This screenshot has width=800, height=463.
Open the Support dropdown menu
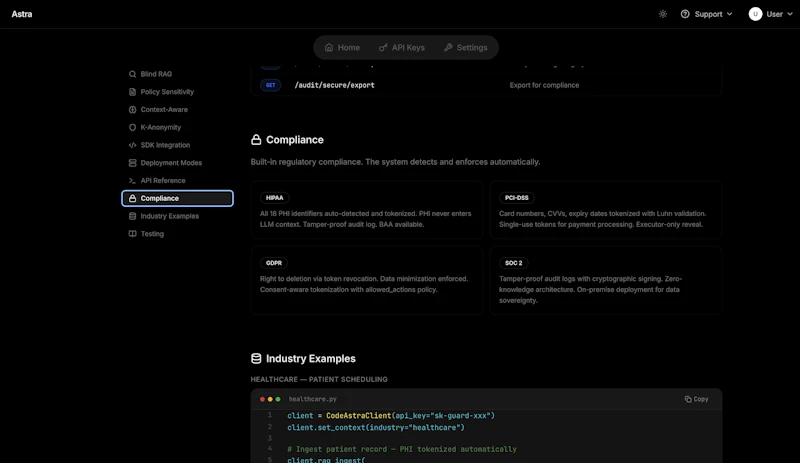click(707, 14)
